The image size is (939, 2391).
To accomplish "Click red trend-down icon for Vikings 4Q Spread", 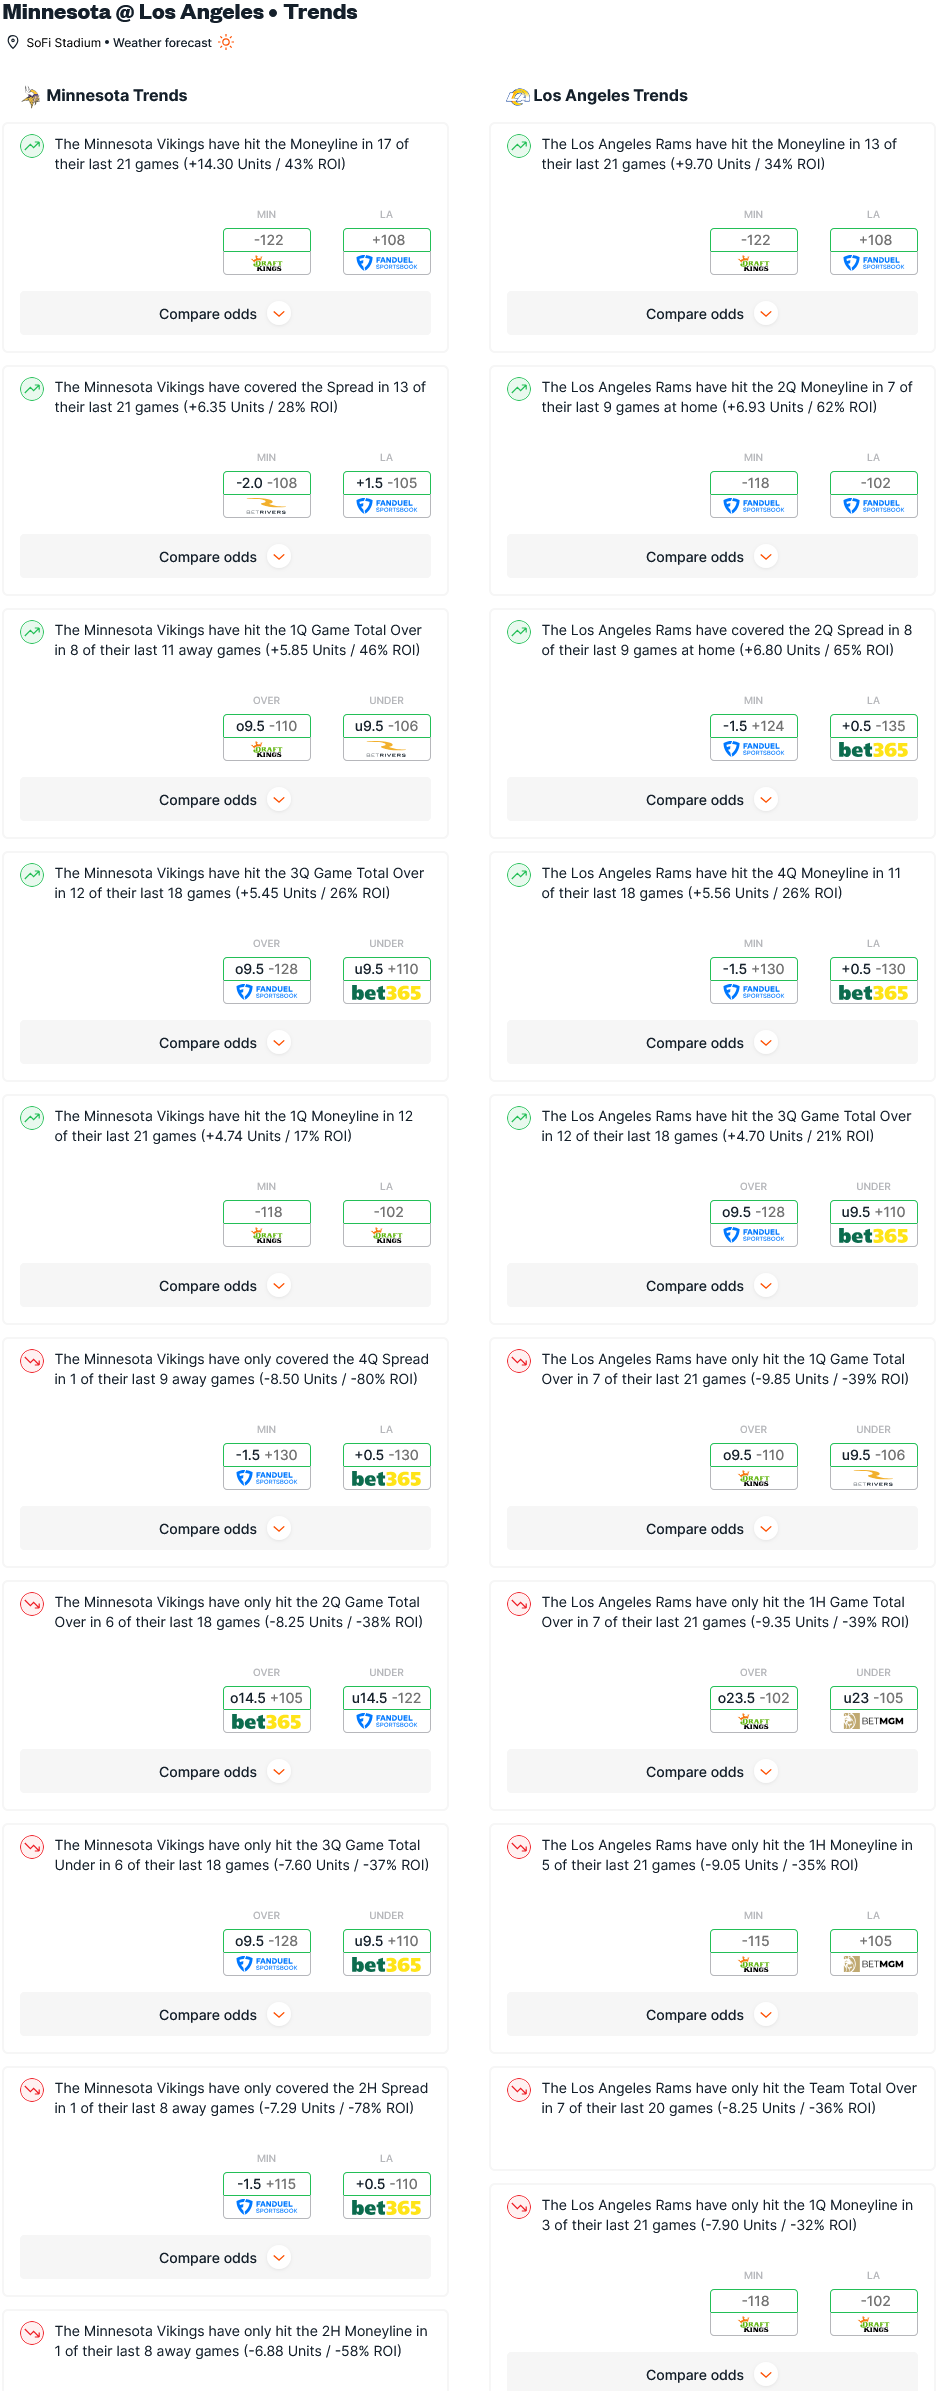I will tap(32, 1361).
